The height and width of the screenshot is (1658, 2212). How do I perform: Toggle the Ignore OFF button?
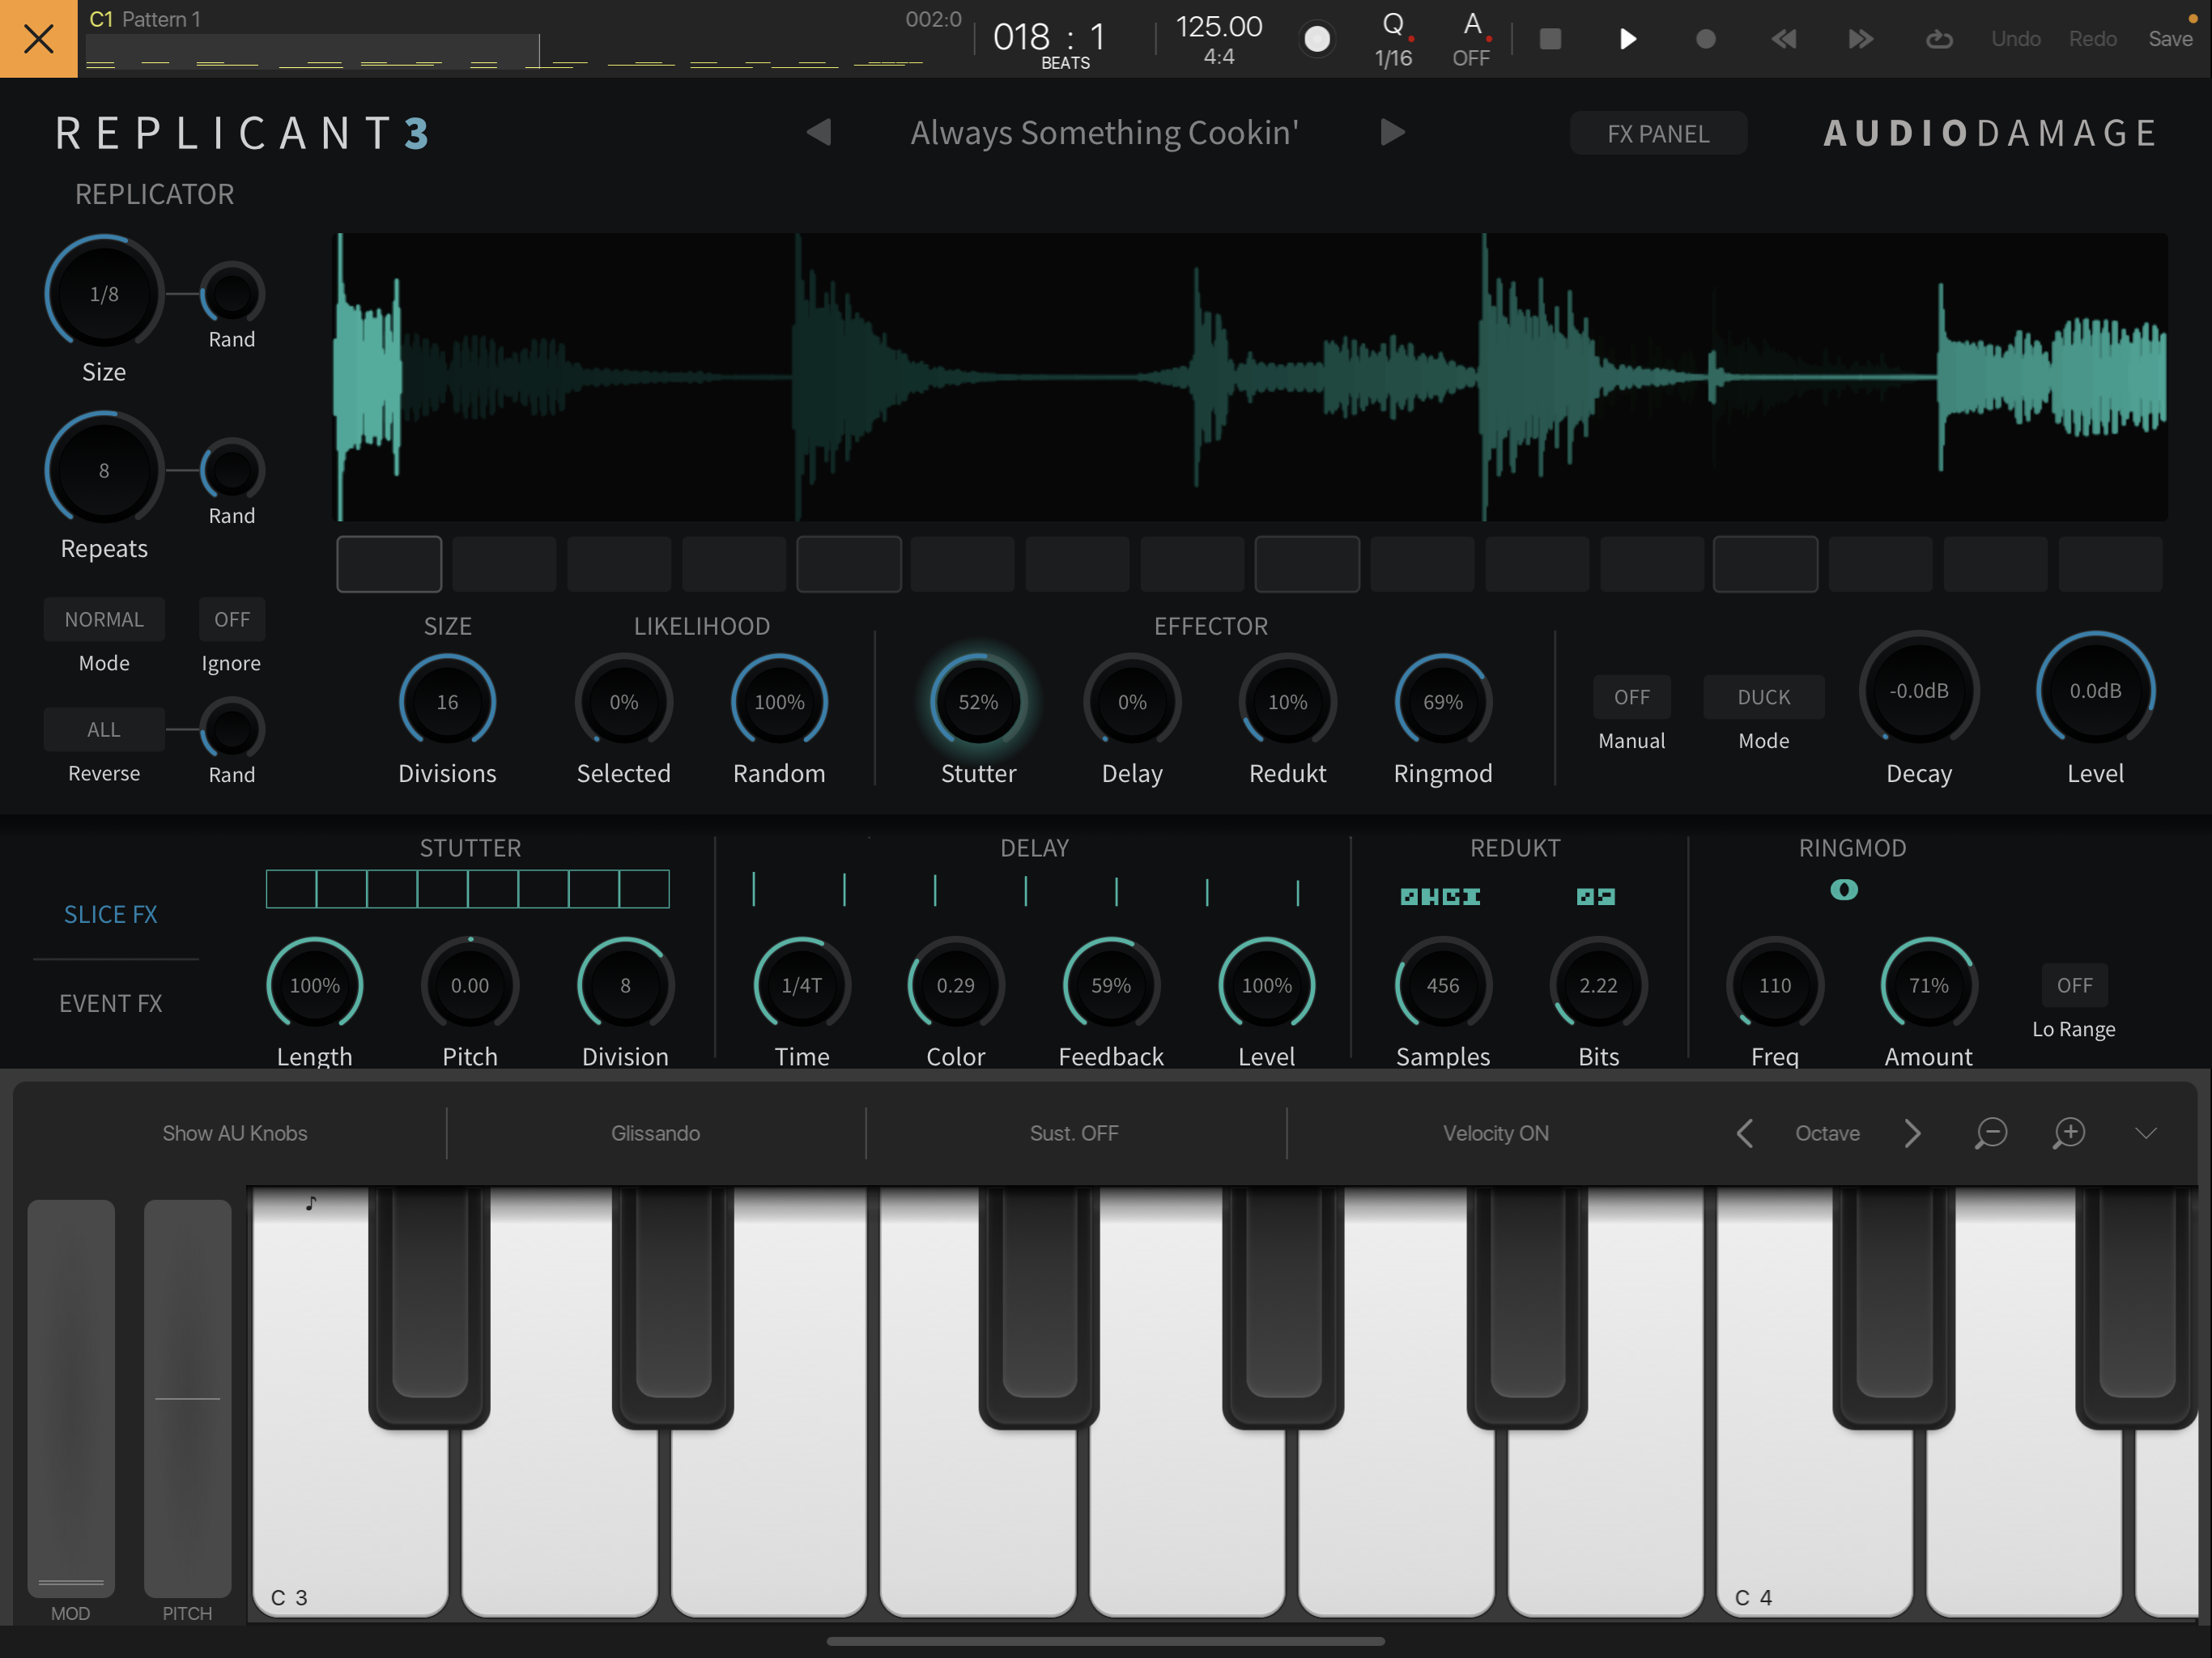pyautogui.click(x=232, y=619)
